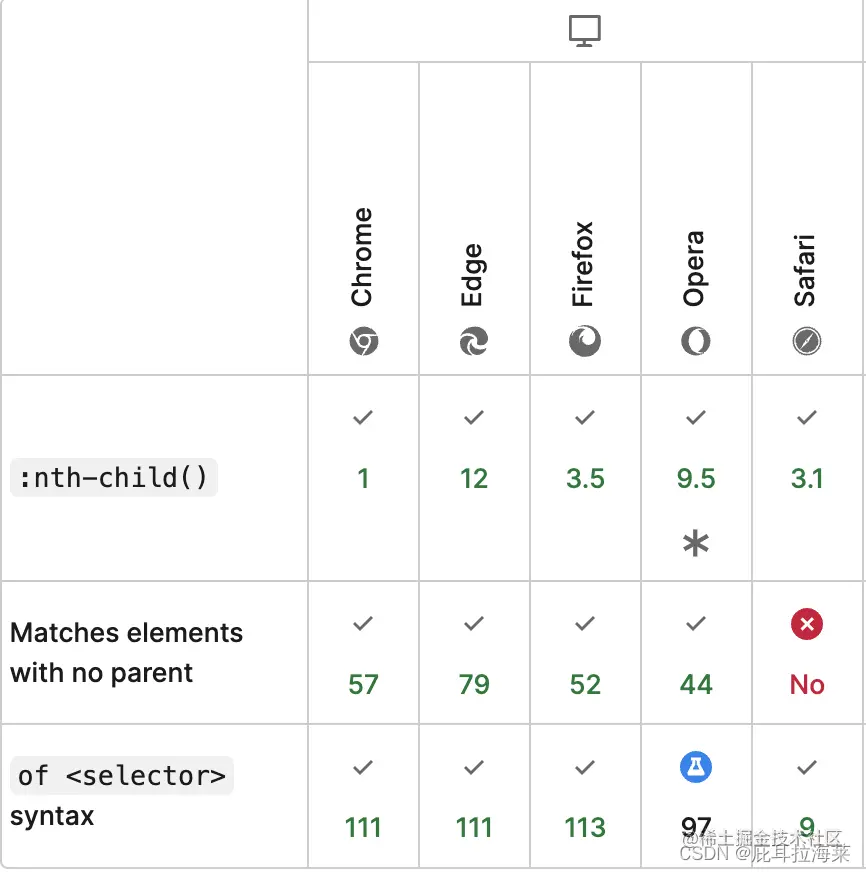Click the Edge browser logo icon
Screen dimensions: 866x872
(474, 341)
